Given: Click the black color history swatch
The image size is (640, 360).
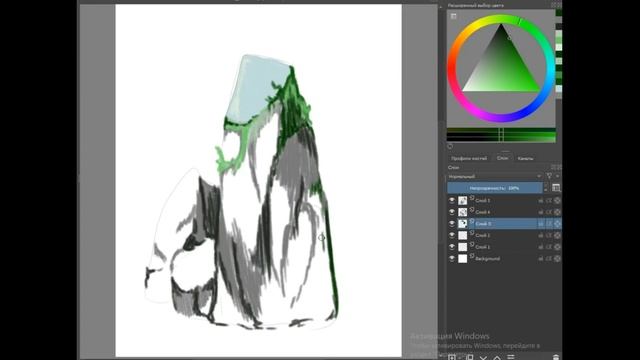Looking at the screenshot, I should pos(559,27).
